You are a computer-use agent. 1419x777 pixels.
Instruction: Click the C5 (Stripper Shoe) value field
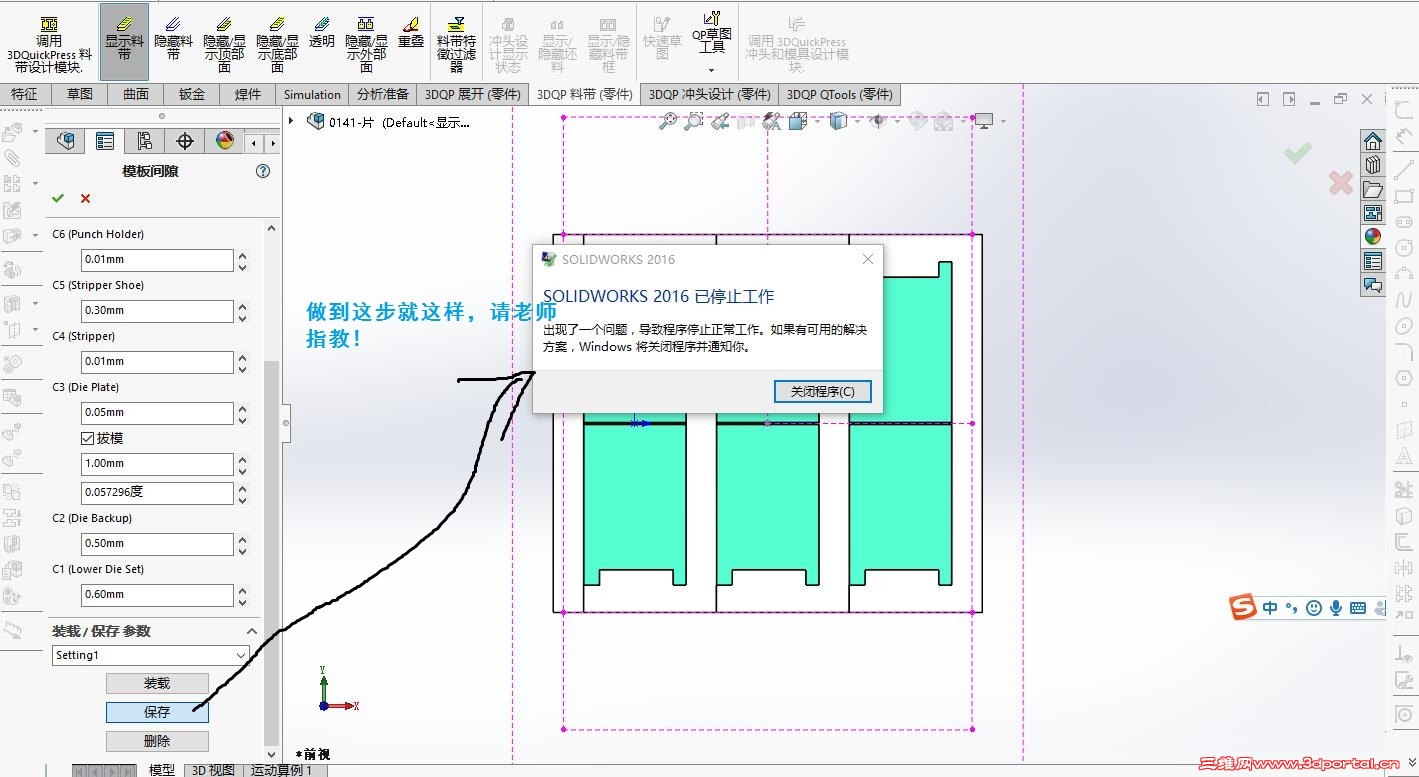pos(158,311)
